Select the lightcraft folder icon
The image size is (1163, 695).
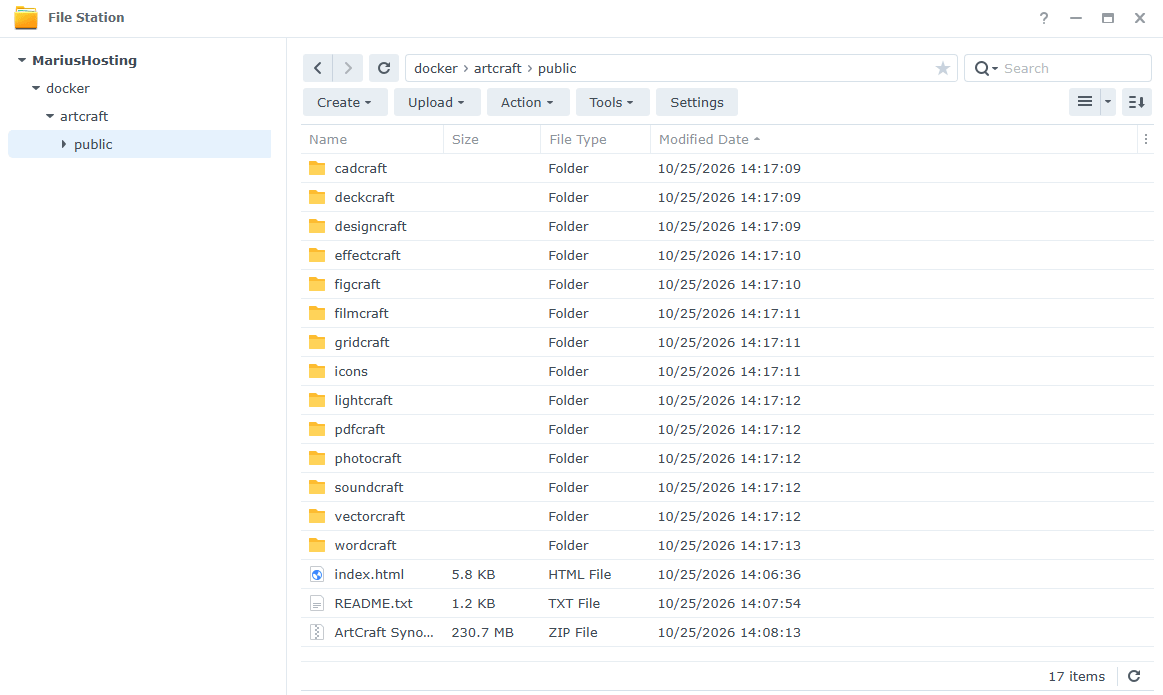[x=317, y=400]
